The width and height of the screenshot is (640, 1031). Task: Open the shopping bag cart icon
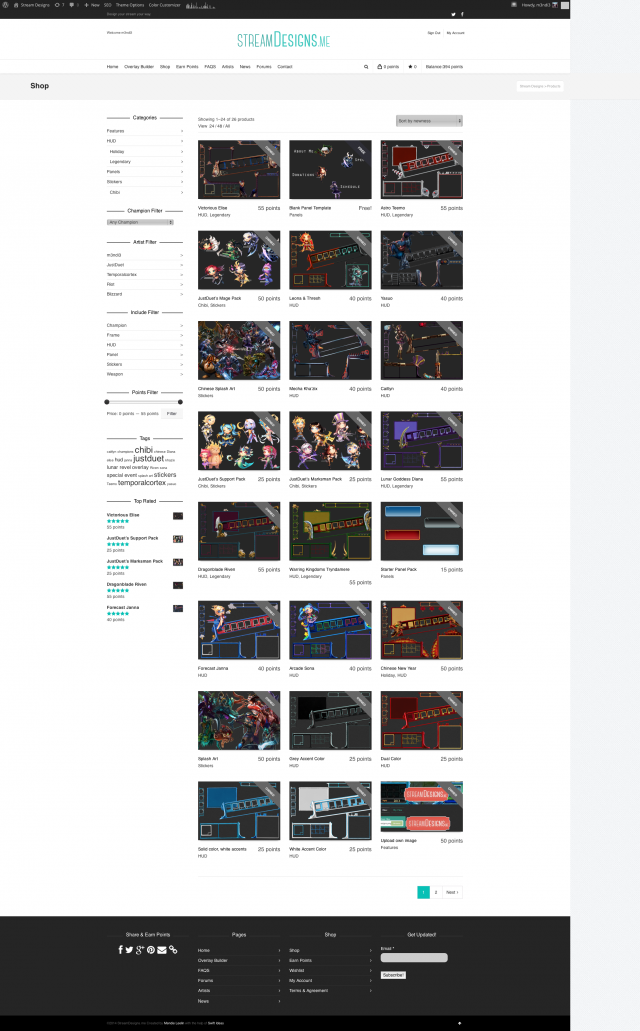point(380,66)
